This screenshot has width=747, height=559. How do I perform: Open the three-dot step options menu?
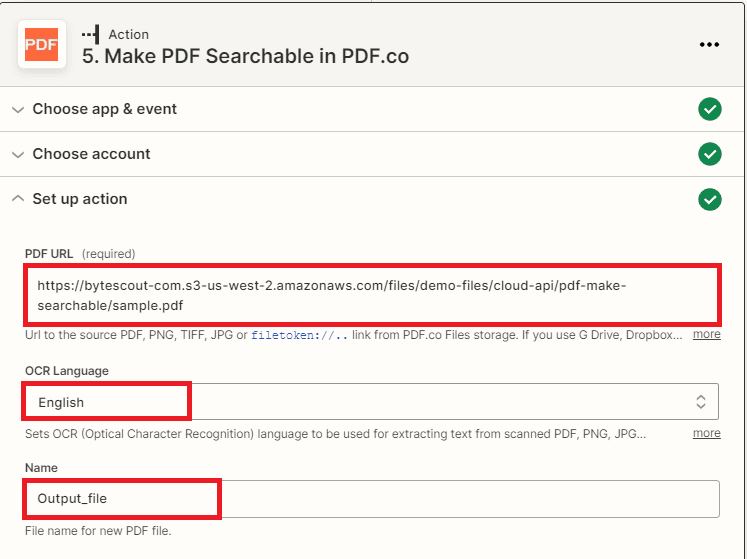pos(709,45)
